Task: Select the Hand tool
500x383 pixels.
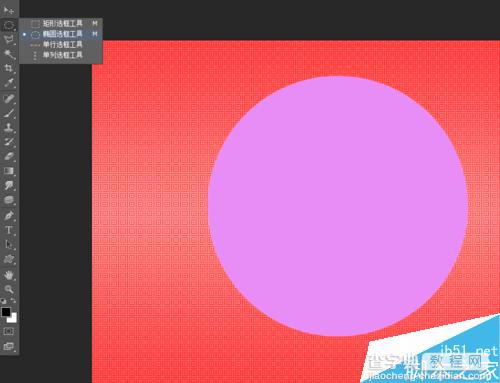Action: pos(9,275)
